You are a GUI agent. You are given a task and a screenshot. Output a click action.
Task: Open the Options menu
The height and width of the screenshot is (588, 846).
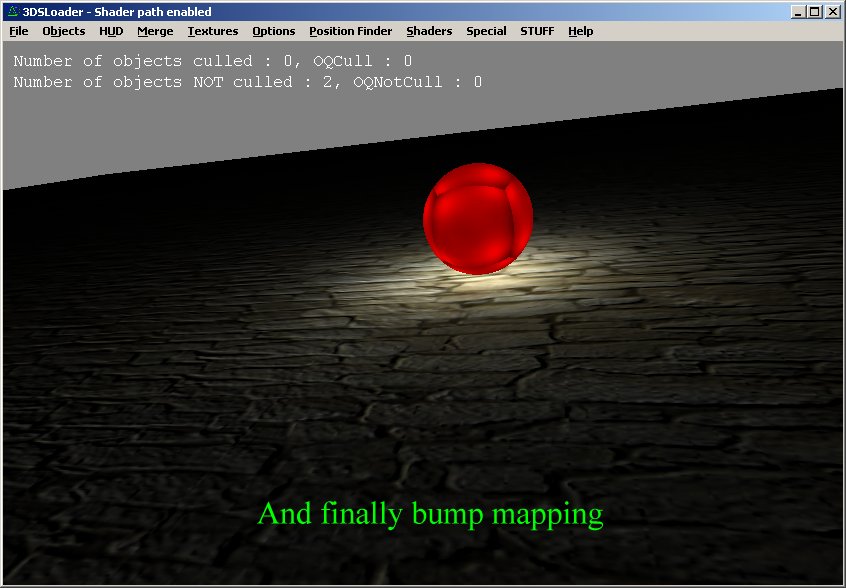(274, 31)
